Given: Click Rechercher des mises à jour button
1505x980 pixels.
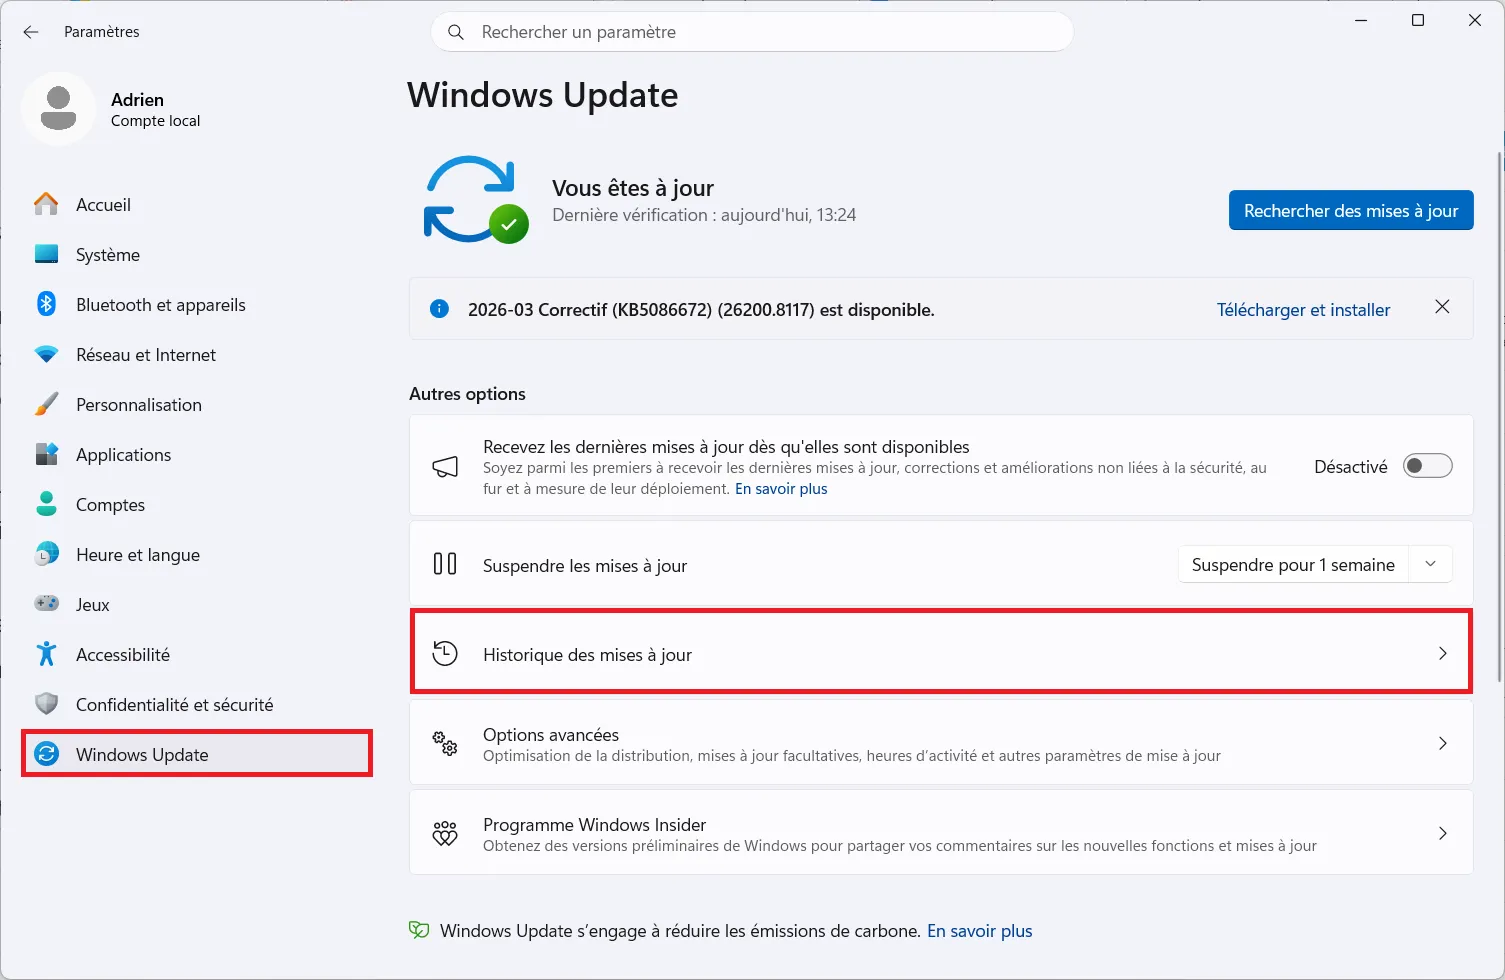Looking at the screenshot, I should pyautogui.click(x=1350, y=210).
